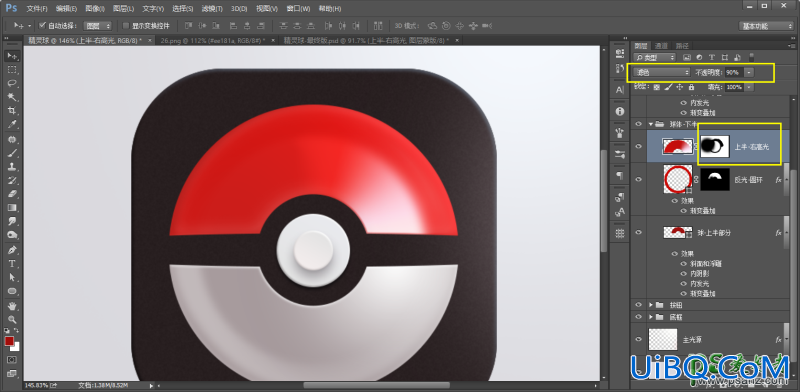Screen dimensions: 800x392
Task: Hide the 按钮 group layer
Action: [638, 305]
